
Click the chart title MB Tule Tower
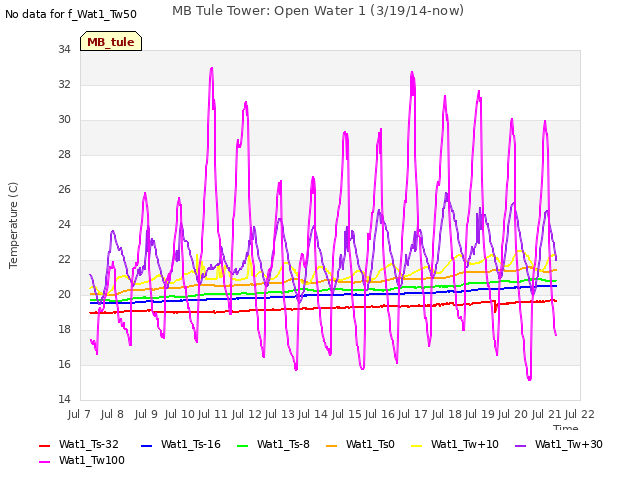point(318,11)
